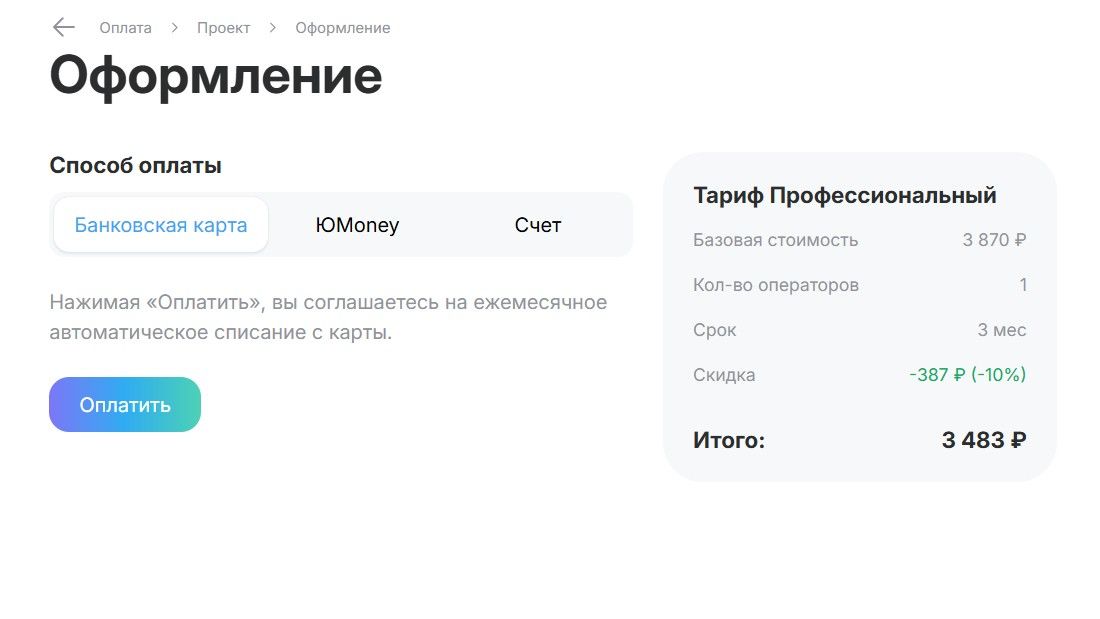
Task: Click the chevron before Оформление breadcrumb
Action: [272, 28]
